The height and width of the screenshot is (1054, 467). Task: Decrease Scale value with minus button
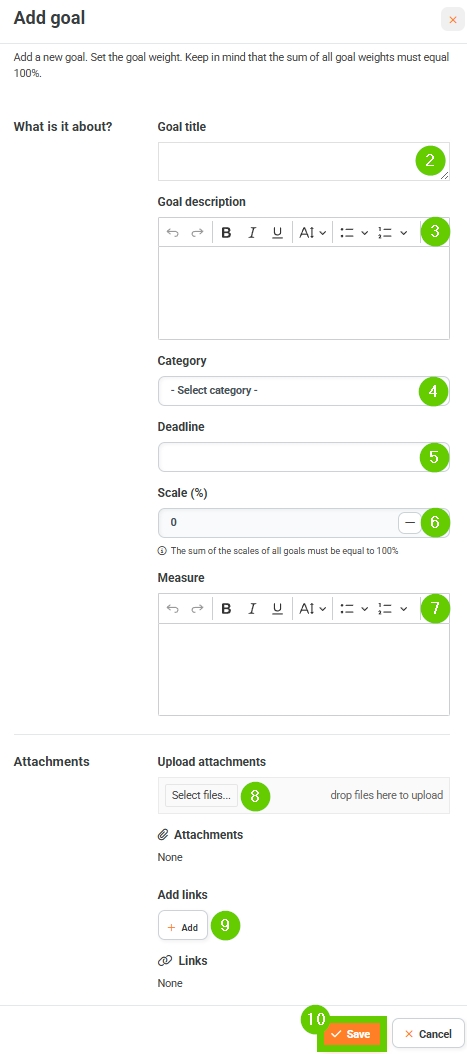[410, 522]
